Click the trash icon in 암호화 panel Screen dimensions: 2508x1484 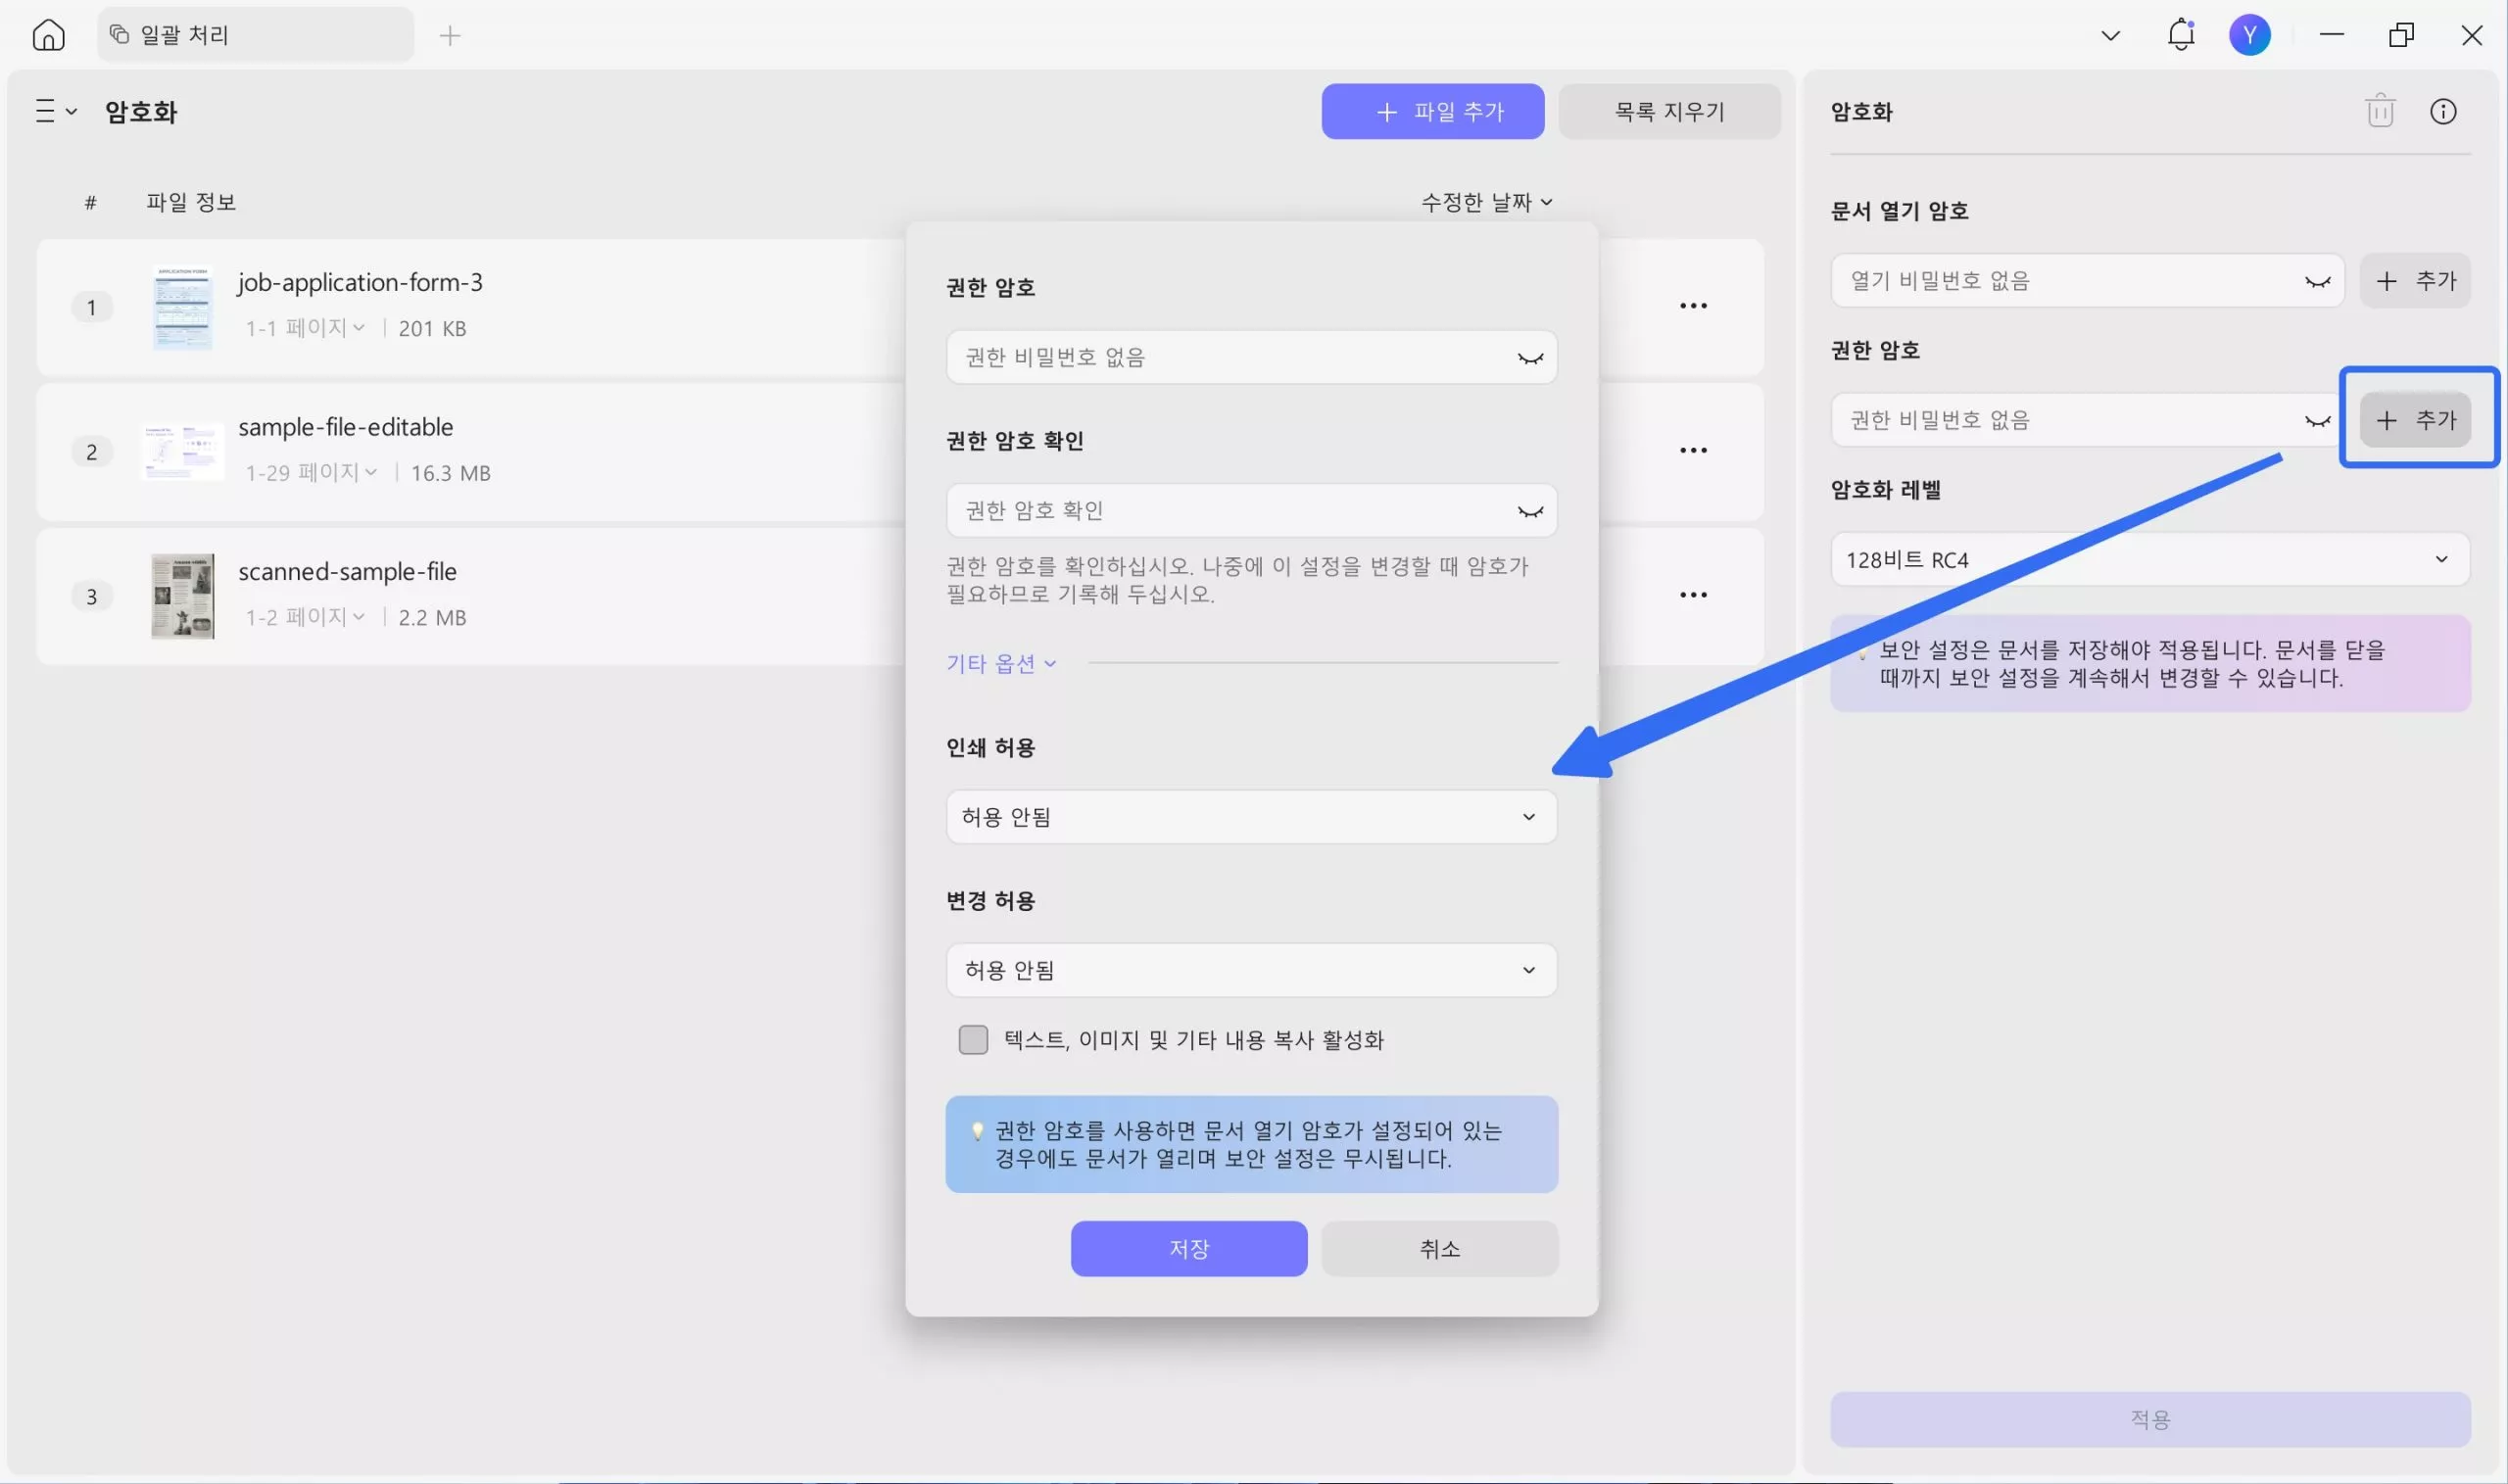pyautogui.click(x=2380, y=111)
